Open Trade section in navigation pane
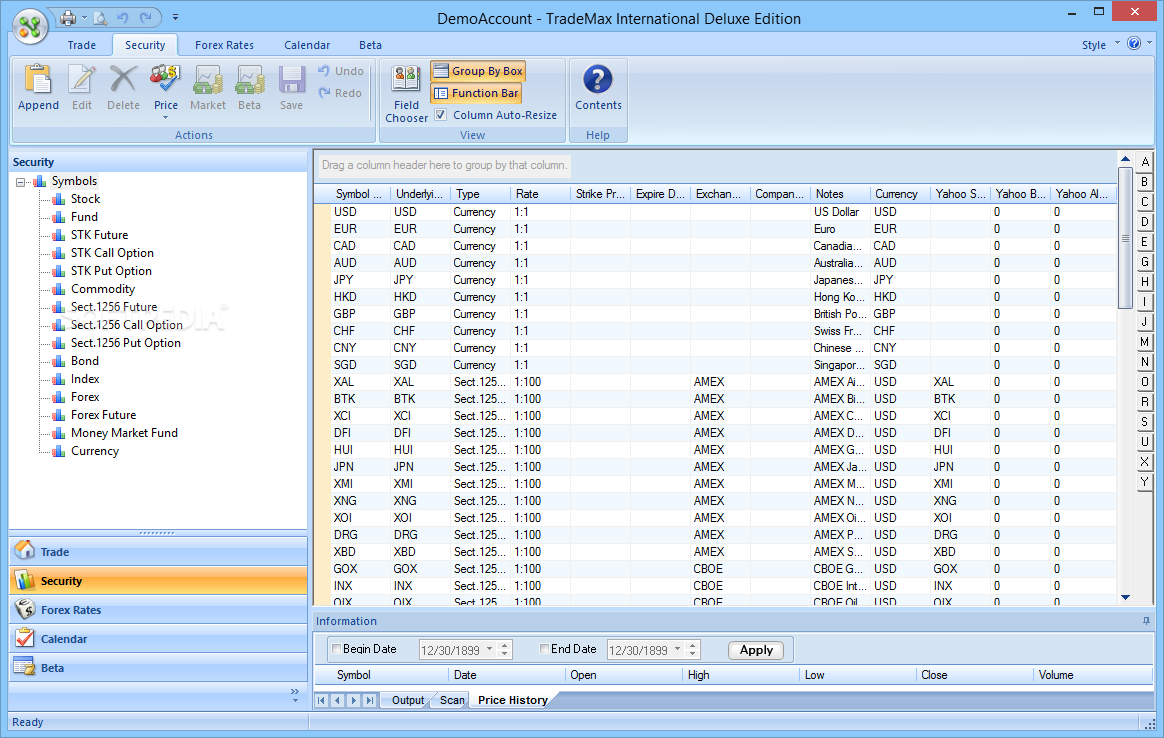The image size is (1164, 738). [x=158, y=552]
